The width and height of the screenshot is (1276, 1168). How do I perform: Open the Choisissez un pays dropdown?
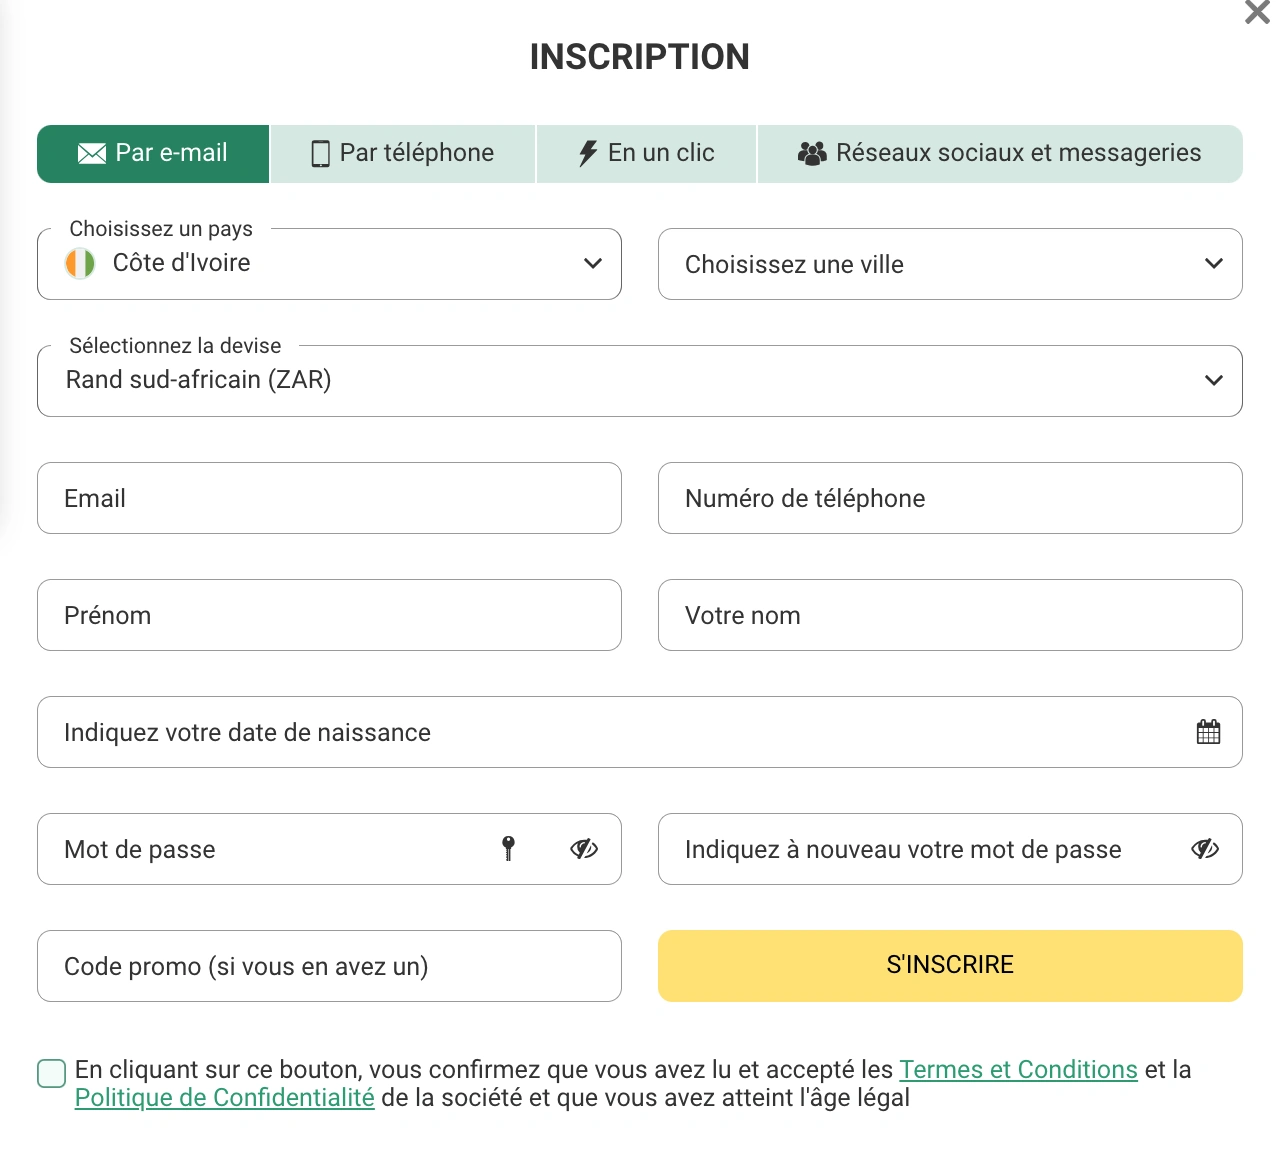tap(329, 264)
